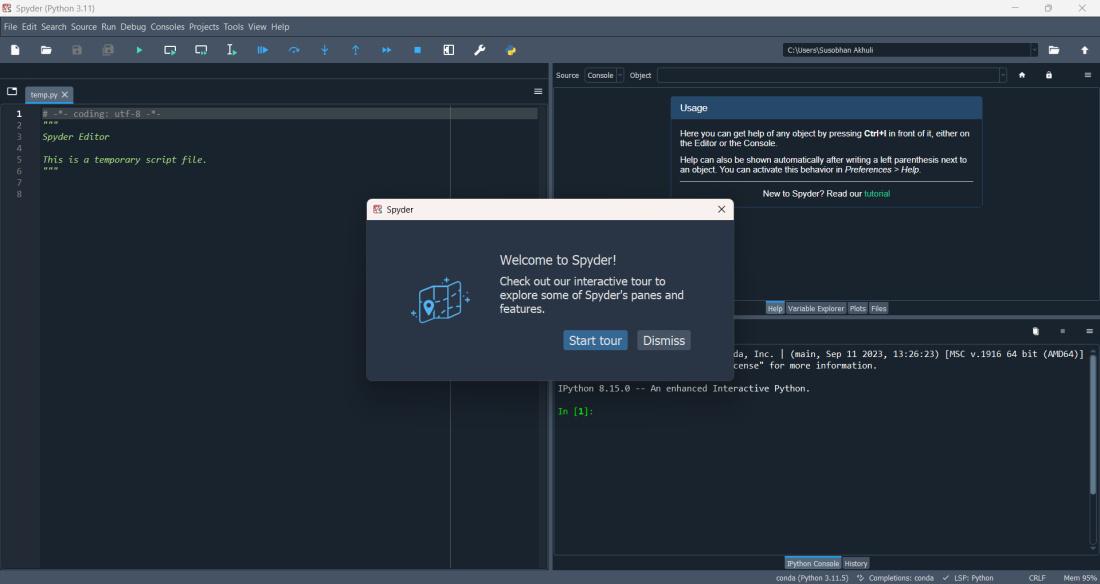The height and width of the screenshot is (584, 1100).
Task: Run file with the green play icon
Action: point(139,50)
